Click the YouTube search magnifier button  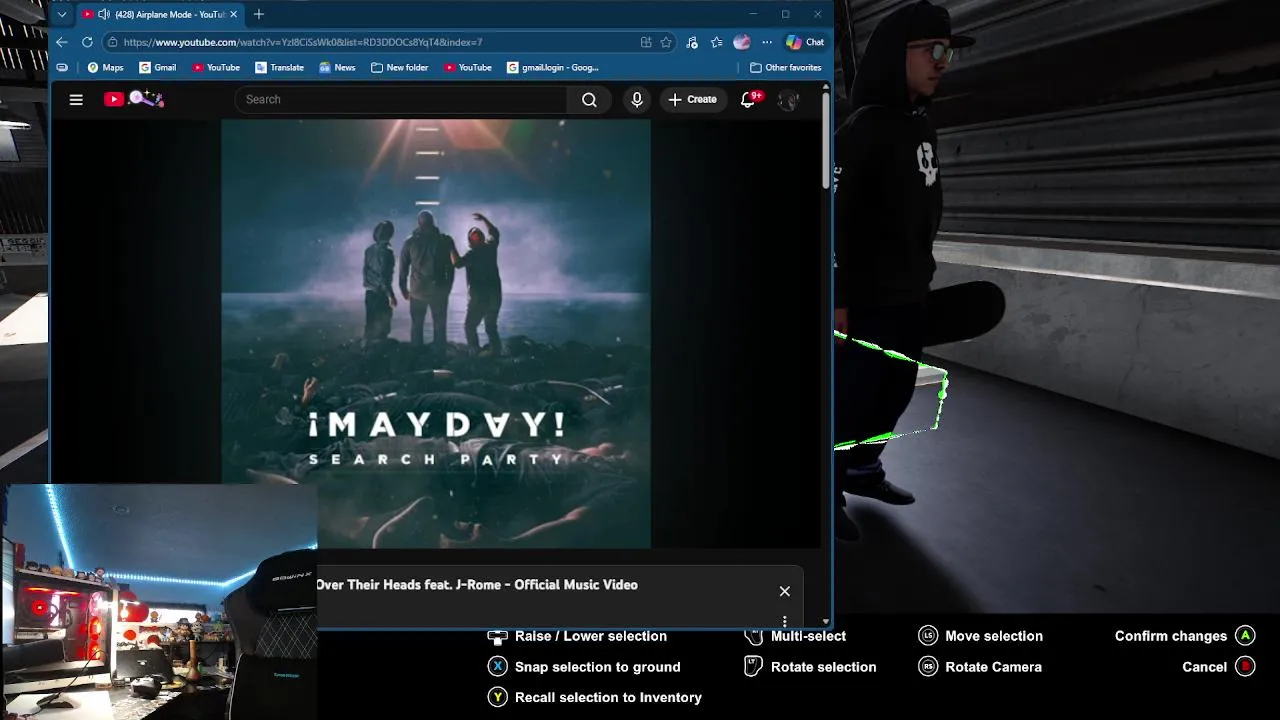(x=589, y=99)
